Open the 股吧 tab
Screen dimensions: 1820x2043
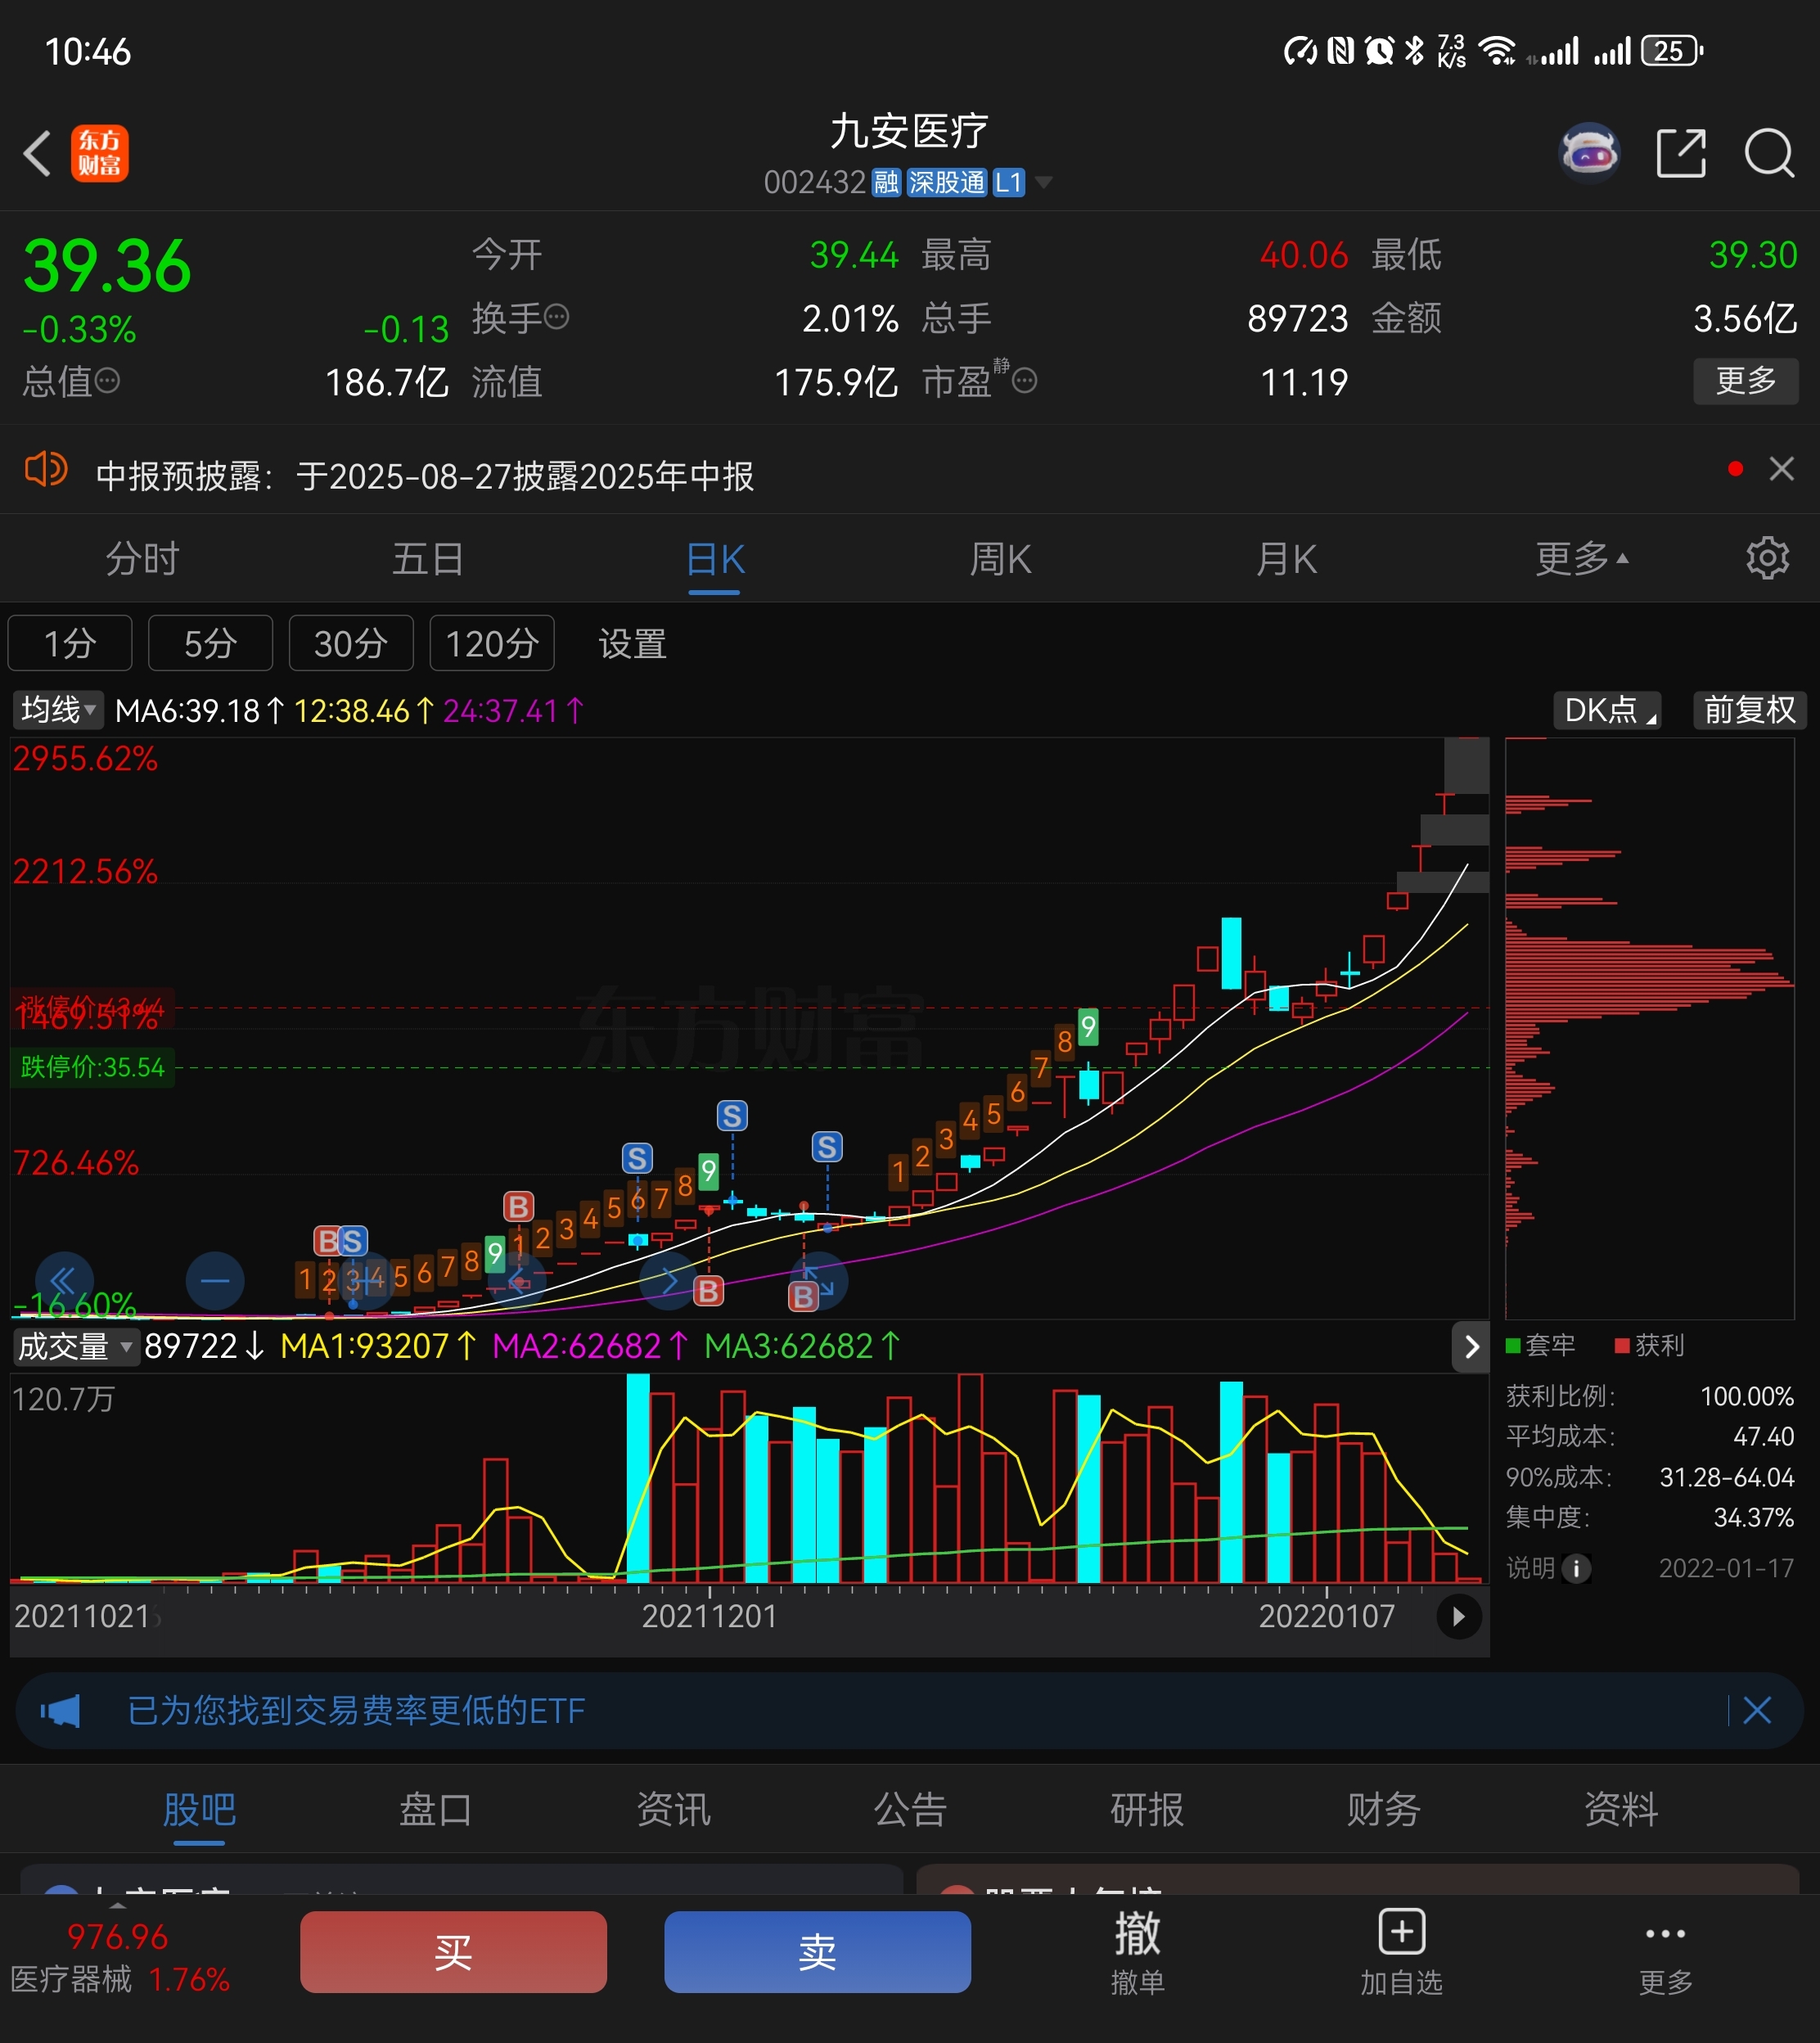pos(199,1810)
